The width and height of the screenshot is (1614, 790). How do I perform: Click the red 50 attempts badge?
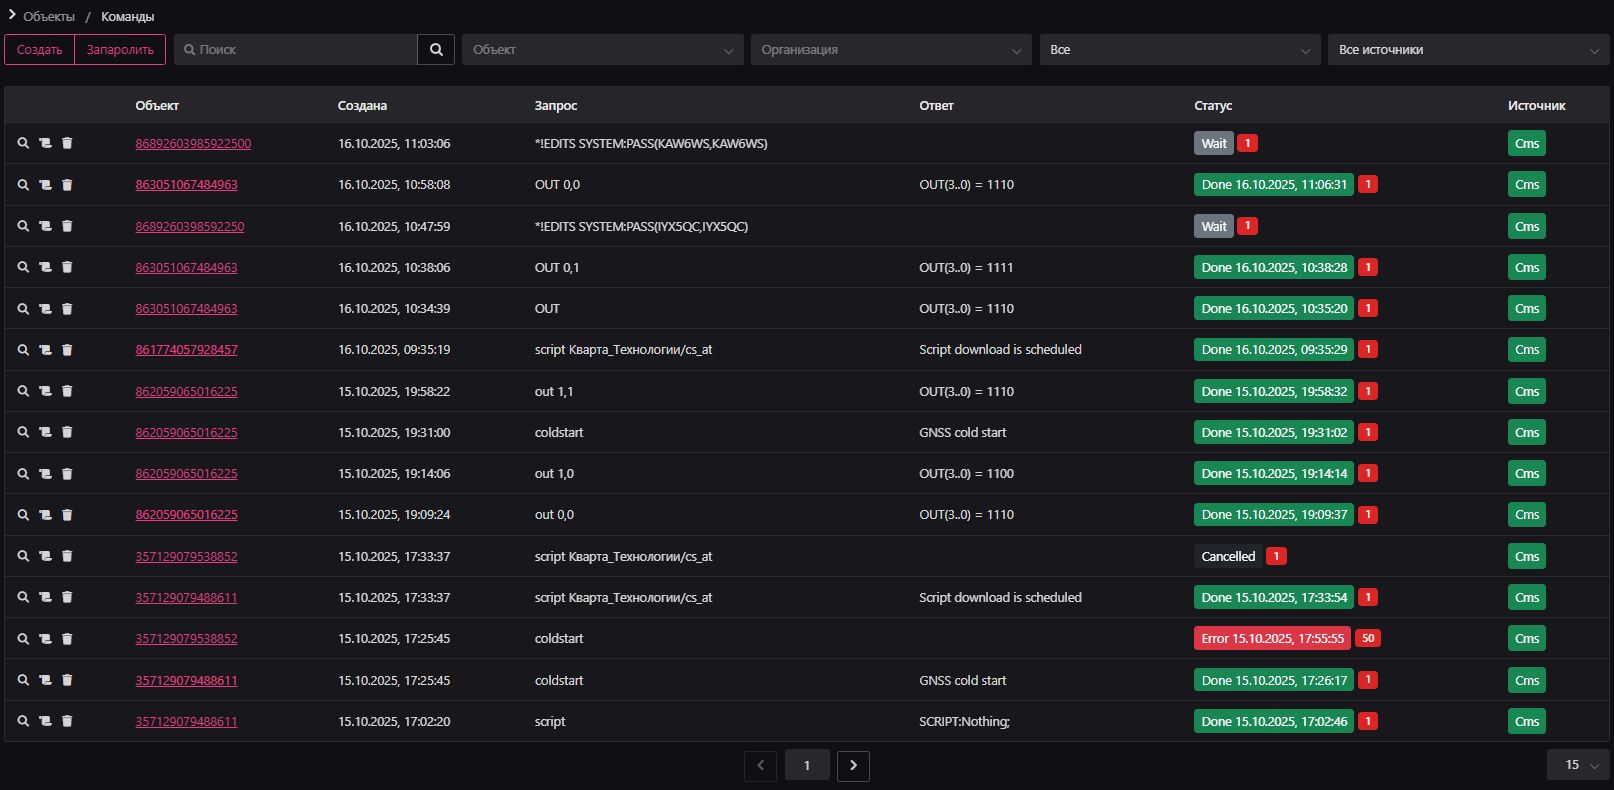[1368, 638]
